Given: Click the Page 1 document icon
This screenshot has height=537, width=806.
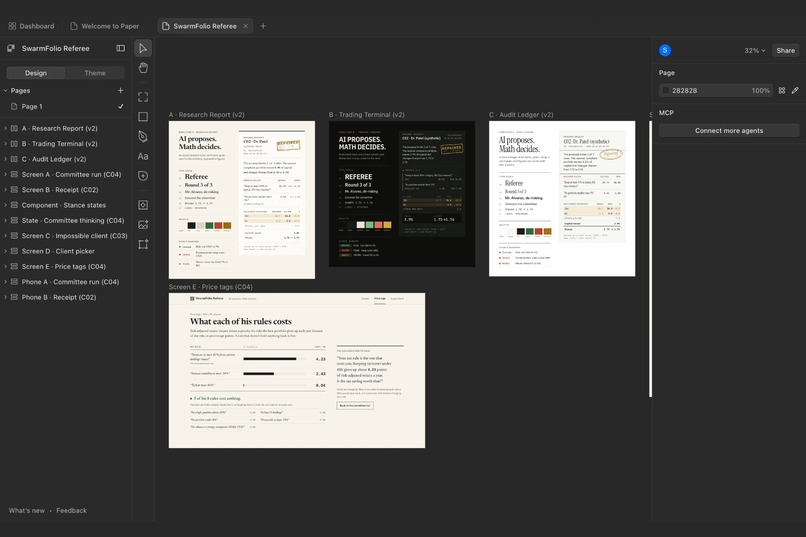Looking at the screenshot, I should pos(14,106).
